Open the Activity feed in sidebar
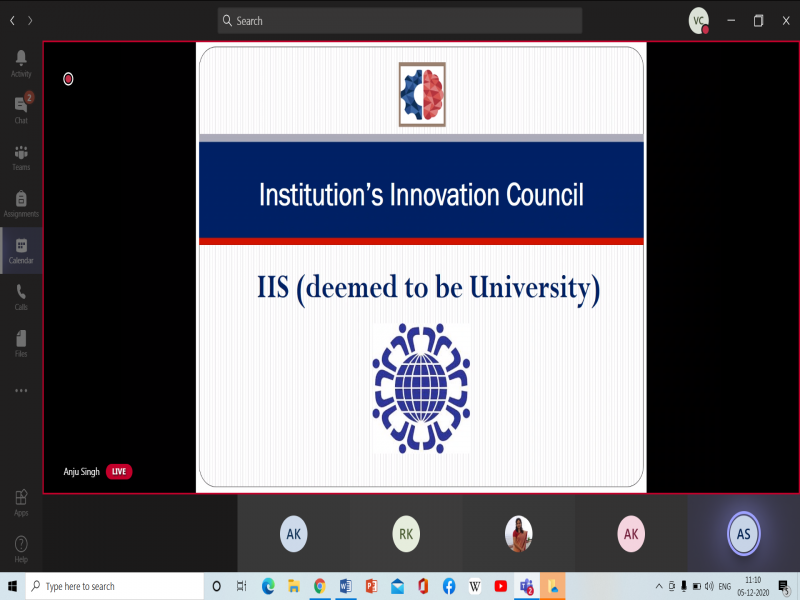Viewport: 800px width, 600px height. click(x=21, y=62)
